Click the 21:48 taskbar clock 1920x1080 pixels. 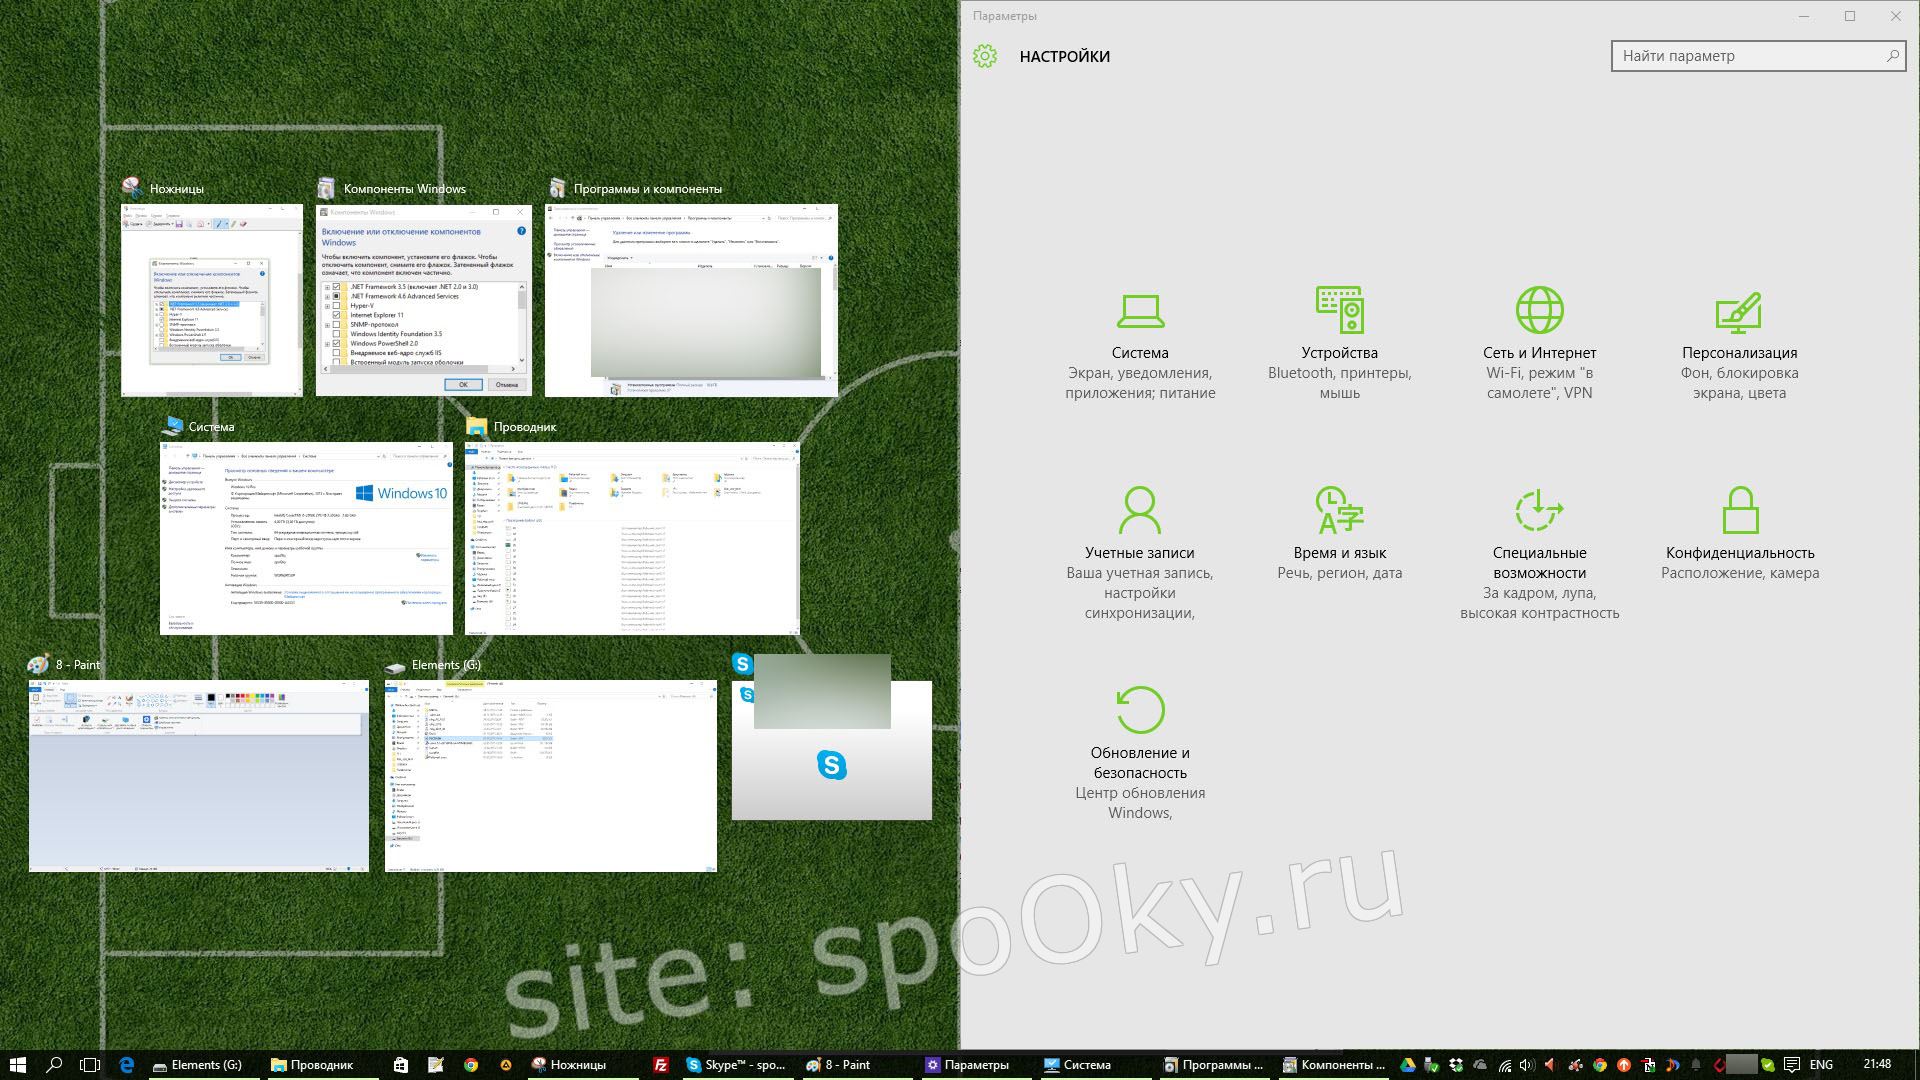[x=1877, y=1064]
